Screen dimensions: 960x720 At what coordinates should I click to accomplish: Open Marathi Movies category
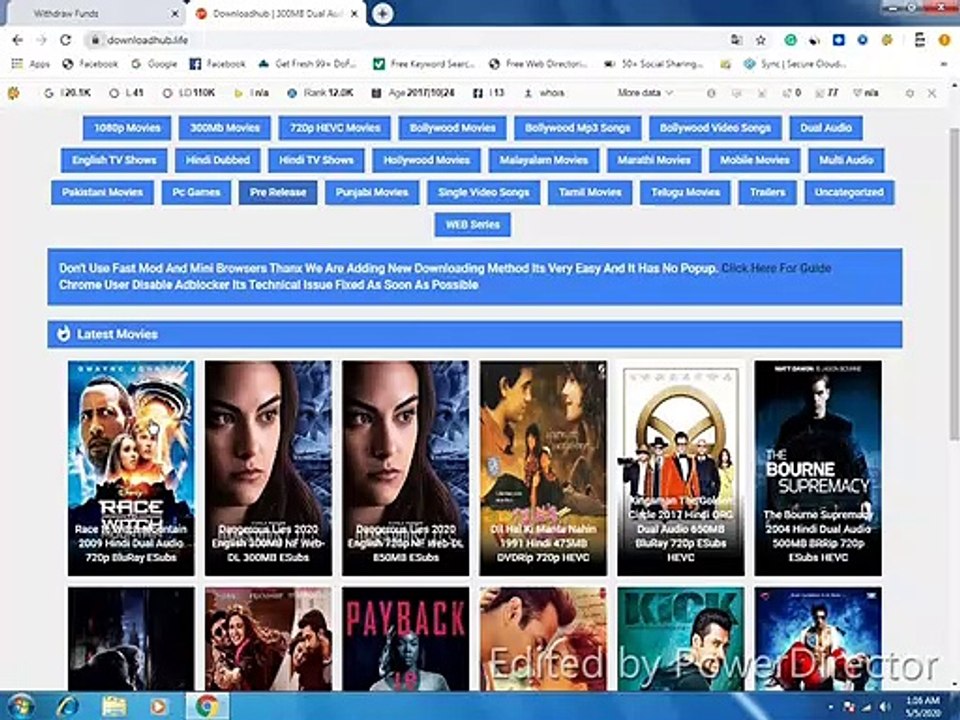pos(654,160)
